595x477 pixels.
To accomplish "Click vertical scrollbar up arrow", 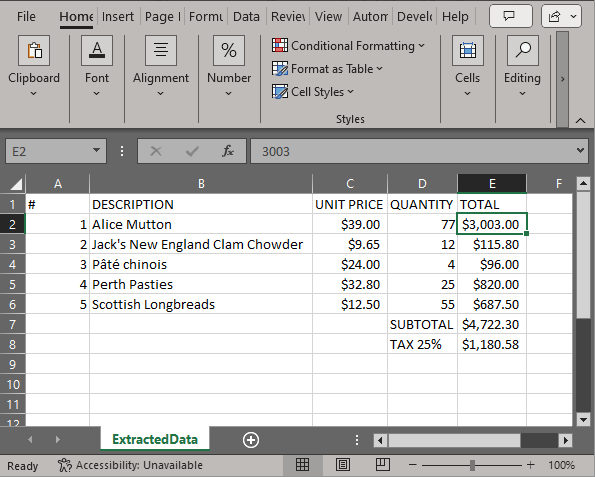I will click(583, 184).
